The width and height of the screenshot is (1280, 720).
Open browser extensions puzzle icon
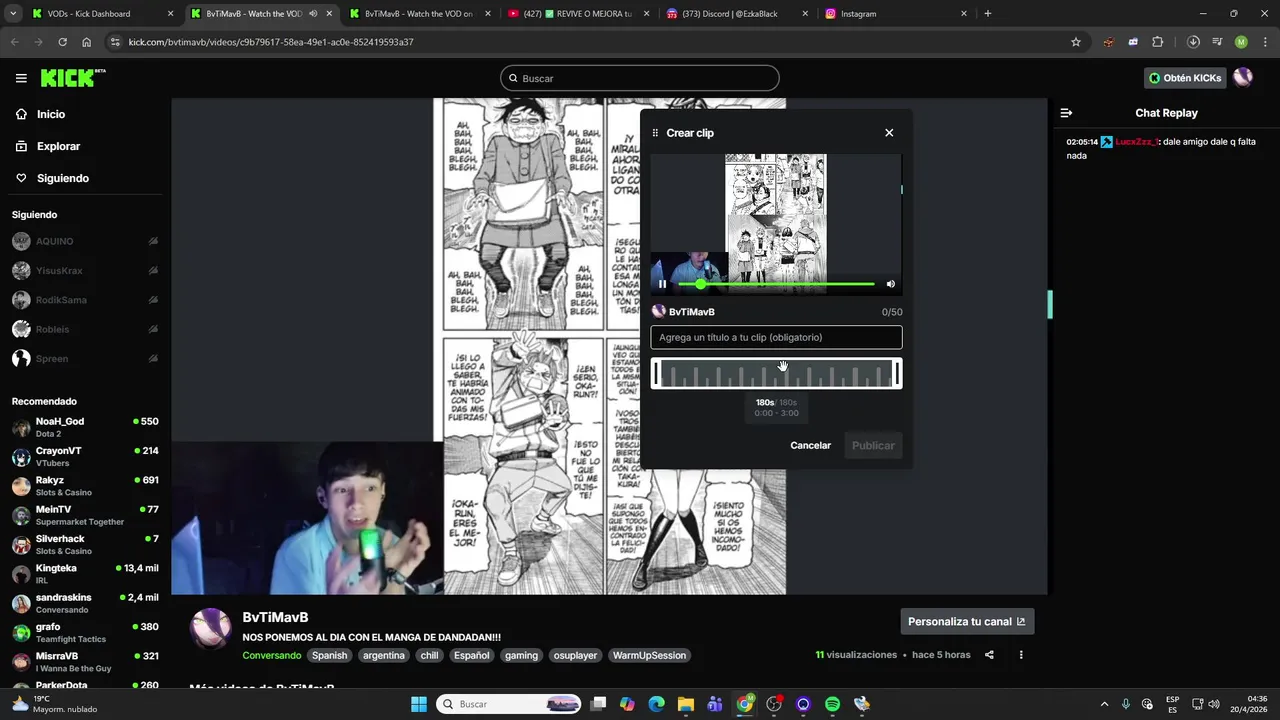click(1158, 42)
